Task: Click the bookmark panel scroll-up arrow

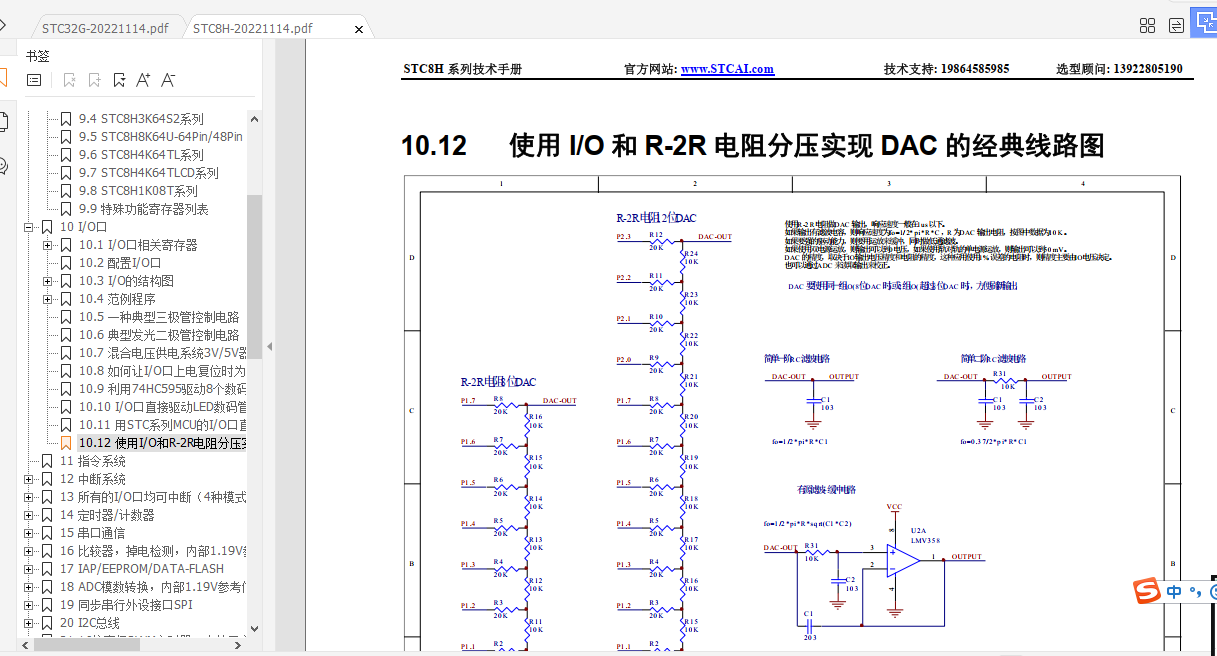Action: [255, 118]
